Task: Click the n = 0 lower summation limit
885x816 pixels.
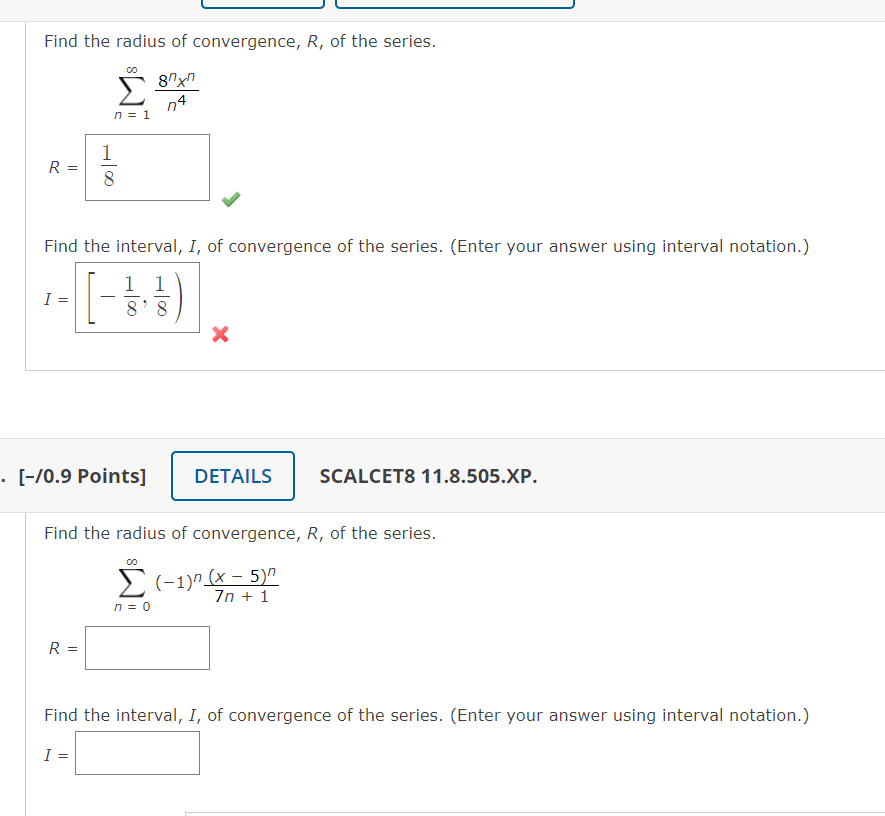Action: pos(131,605)
